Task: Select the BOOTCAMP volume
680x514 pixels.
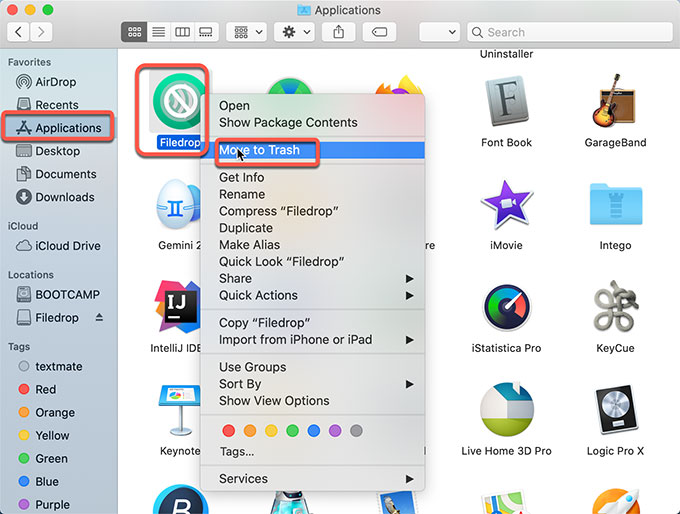Action: (x=58, y=295)
